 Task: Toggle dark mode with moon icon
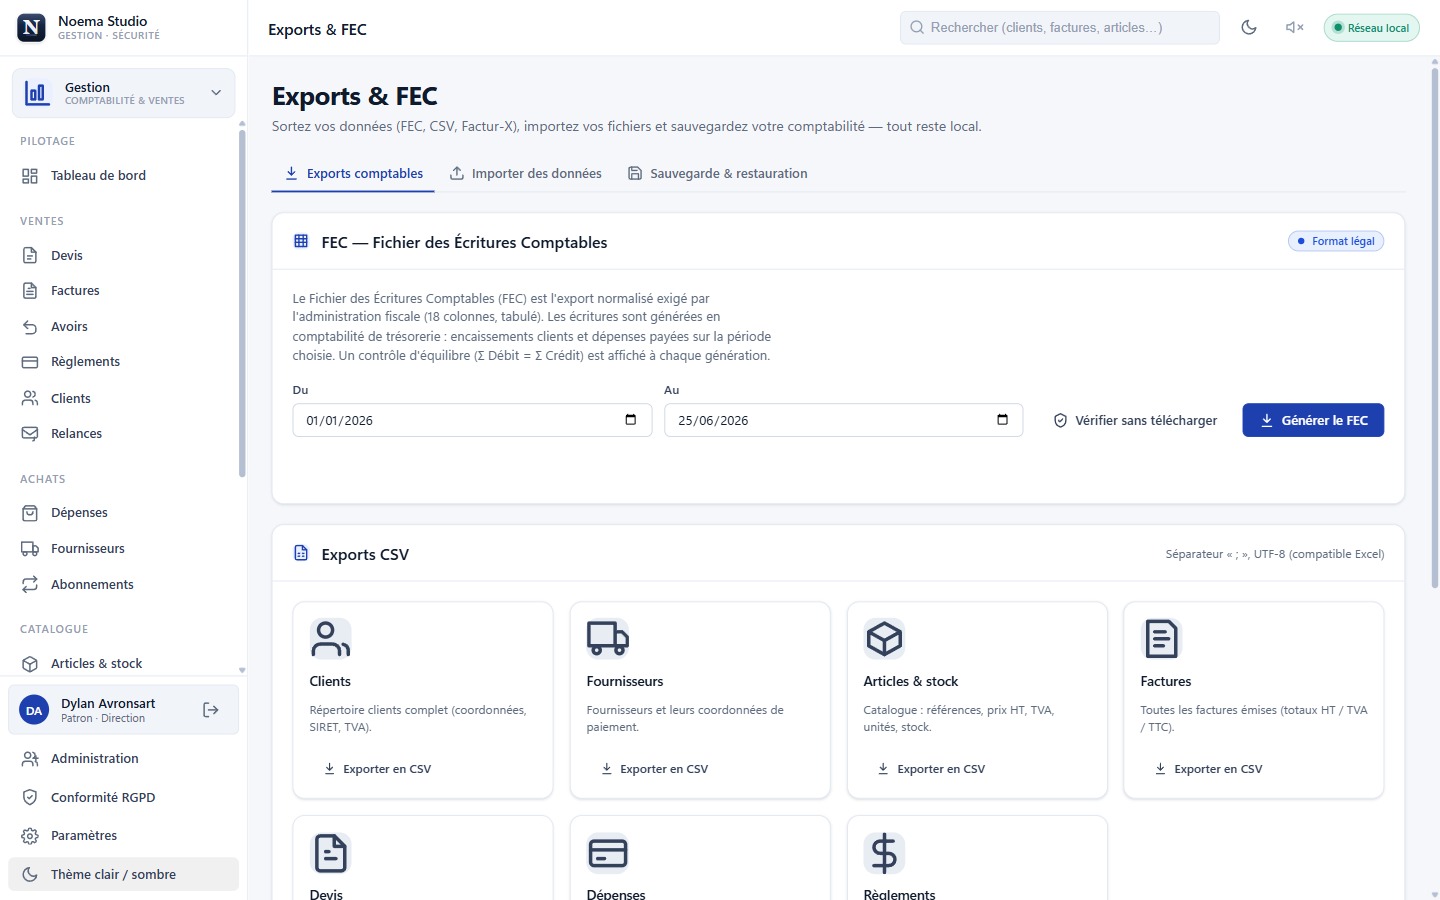pos(1249,28)
